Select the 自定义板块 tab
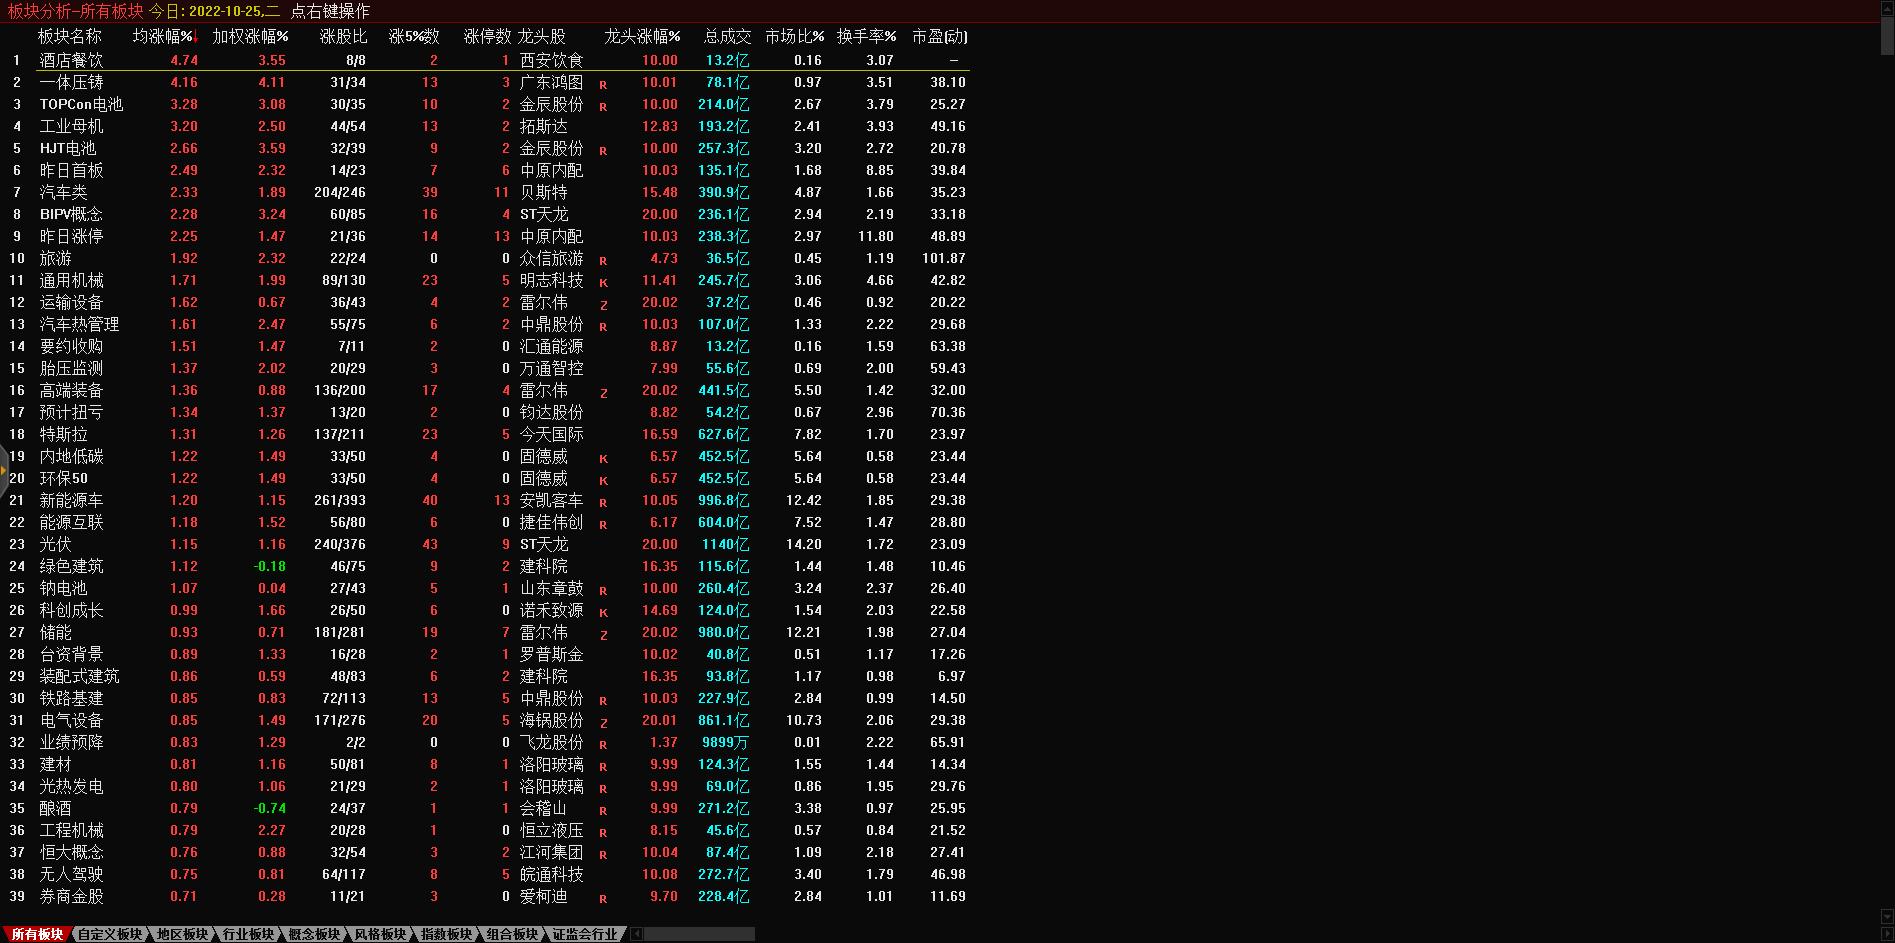Image resolution: width=1895 pixels, height=943 pixels. pyautogui.click(x=110, y=934)
